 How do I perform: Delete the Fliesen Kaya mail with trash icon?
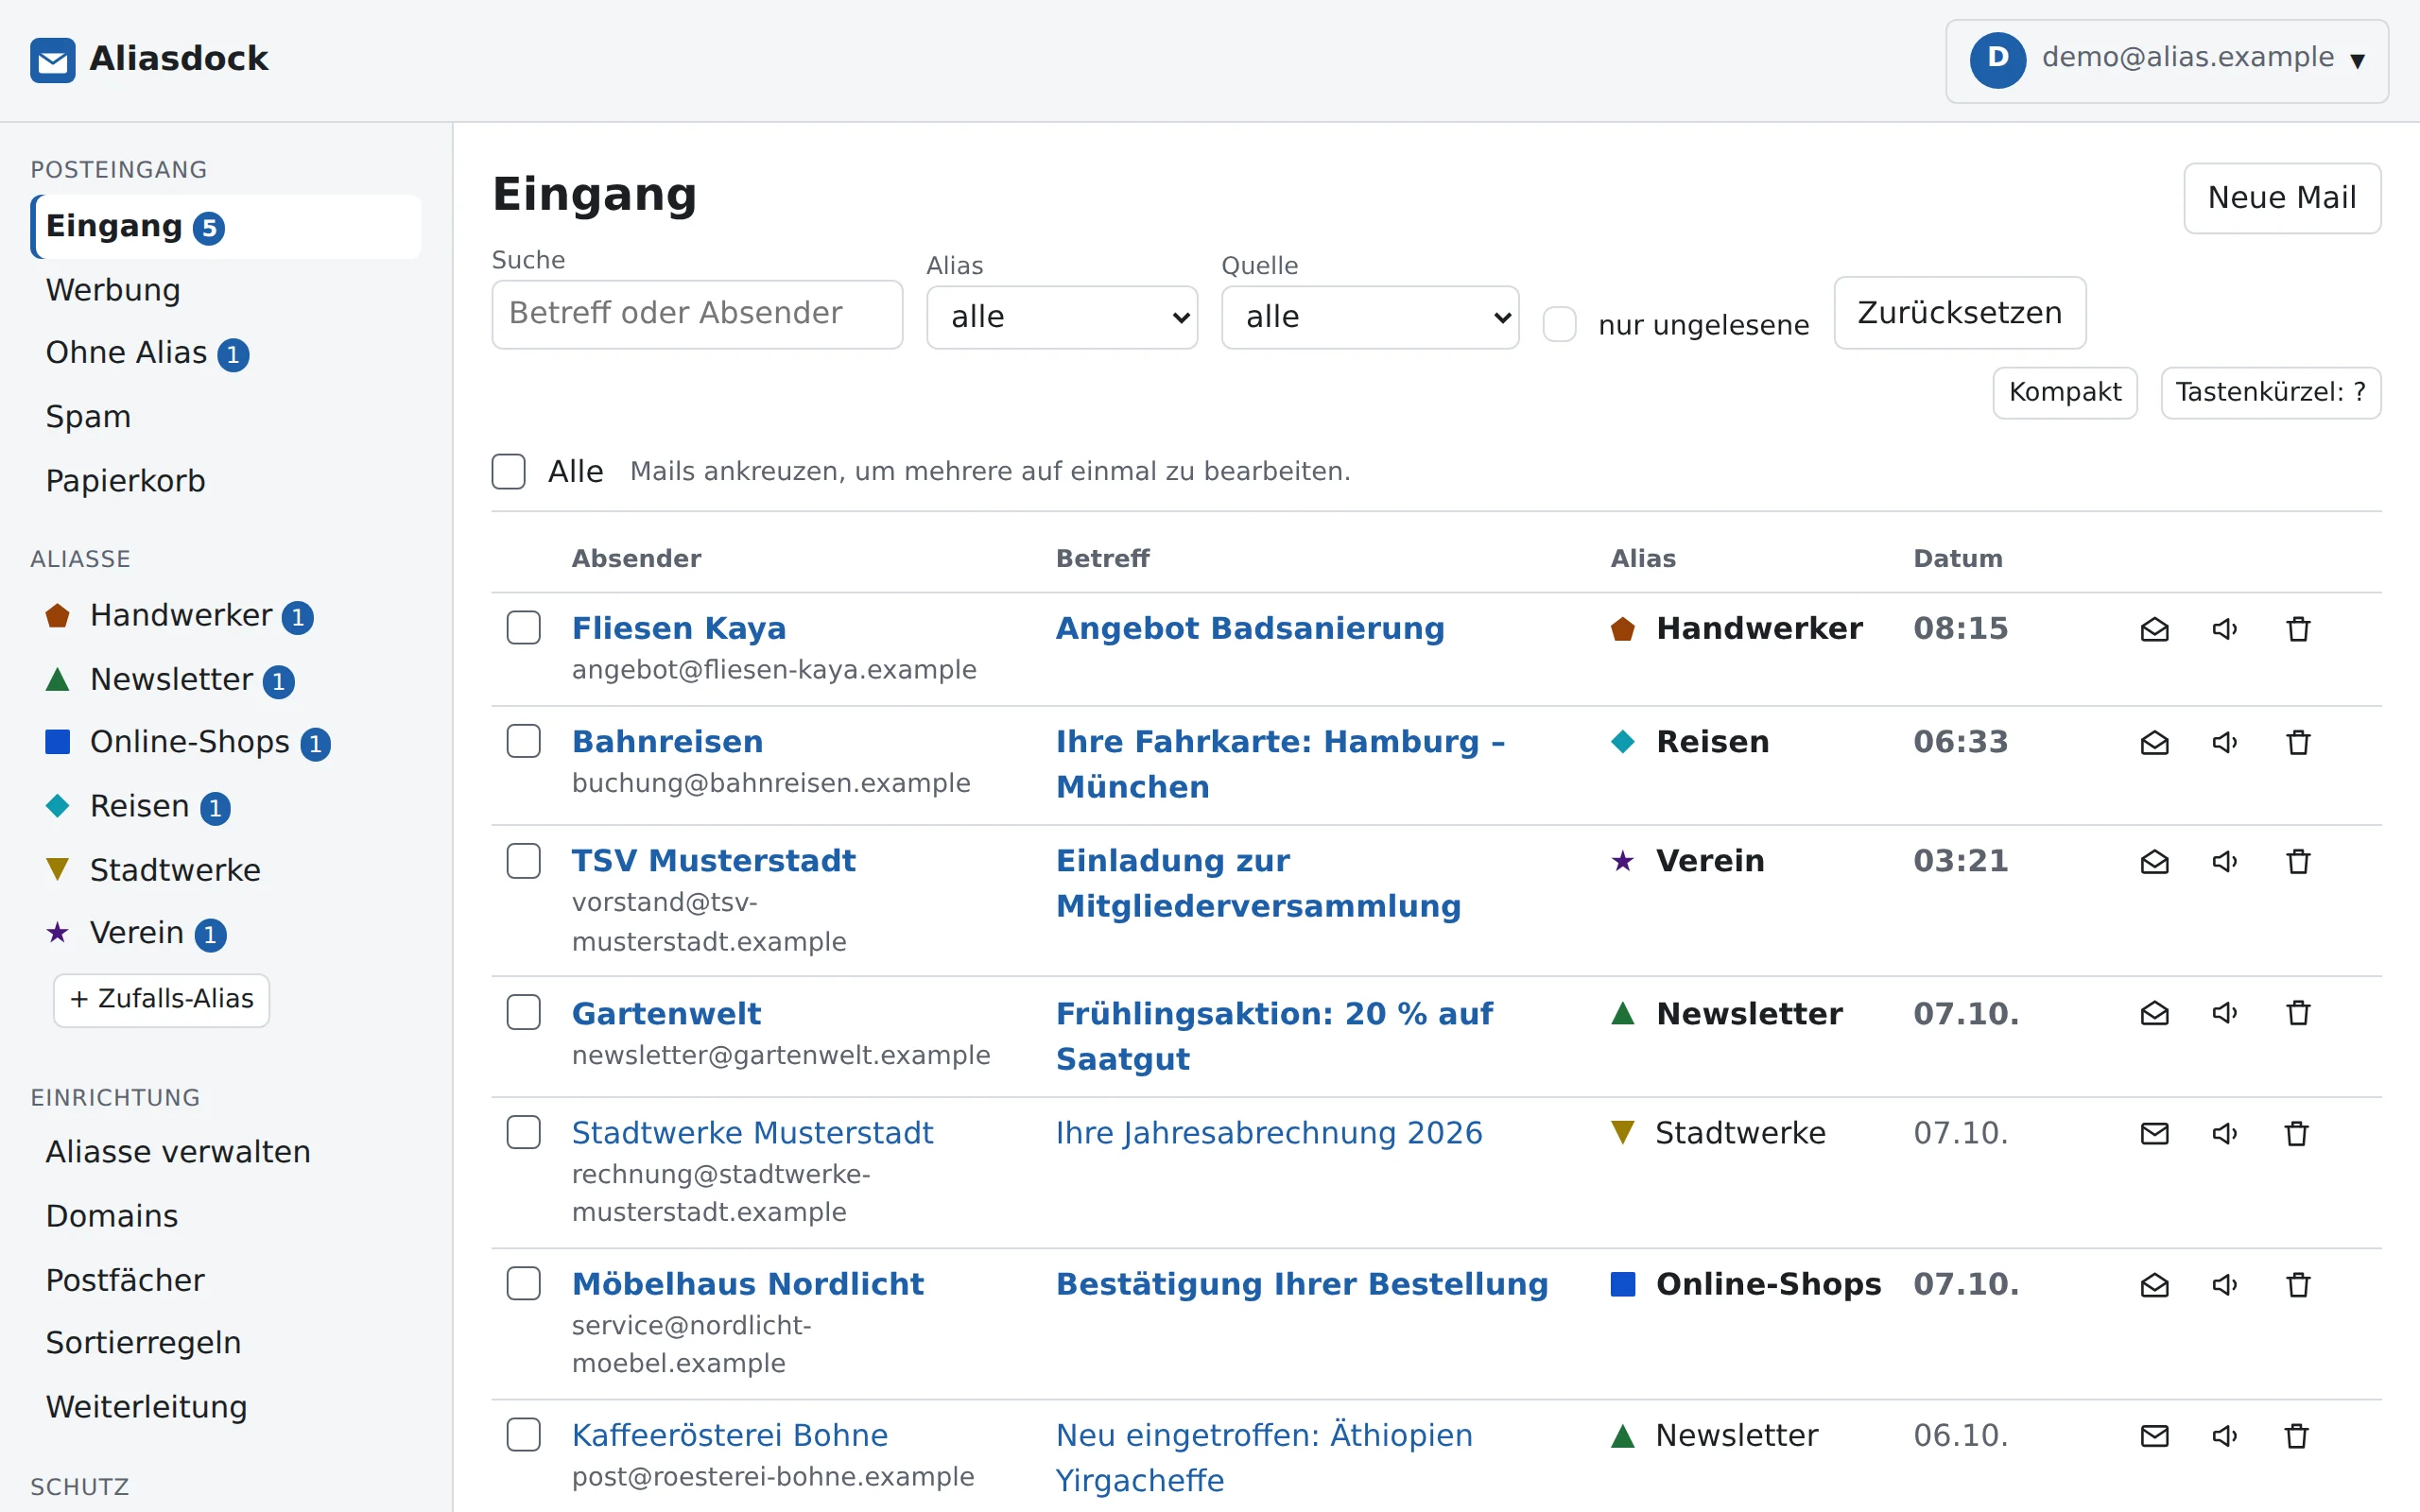click(2298, 629)
